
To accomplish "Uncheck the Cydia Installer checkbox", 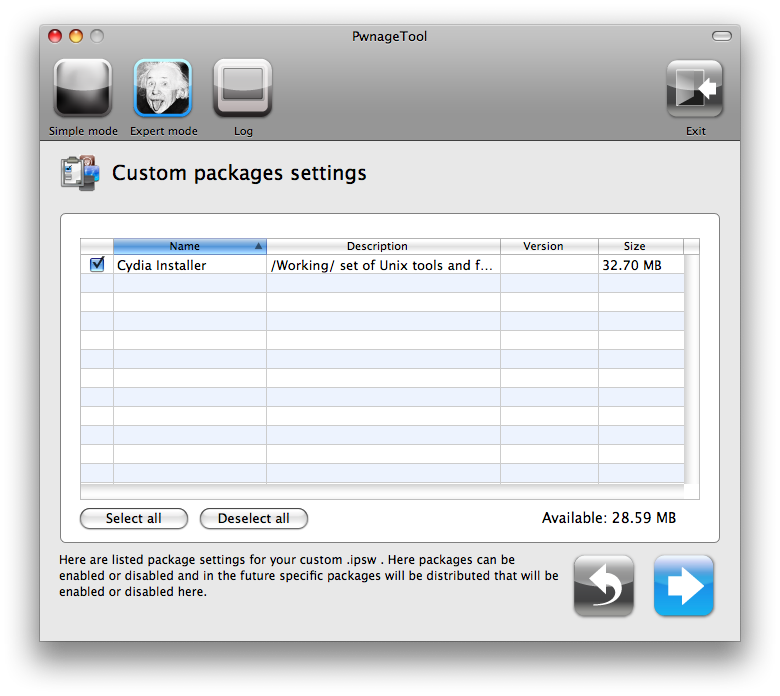I will click(x=97, y=264).
